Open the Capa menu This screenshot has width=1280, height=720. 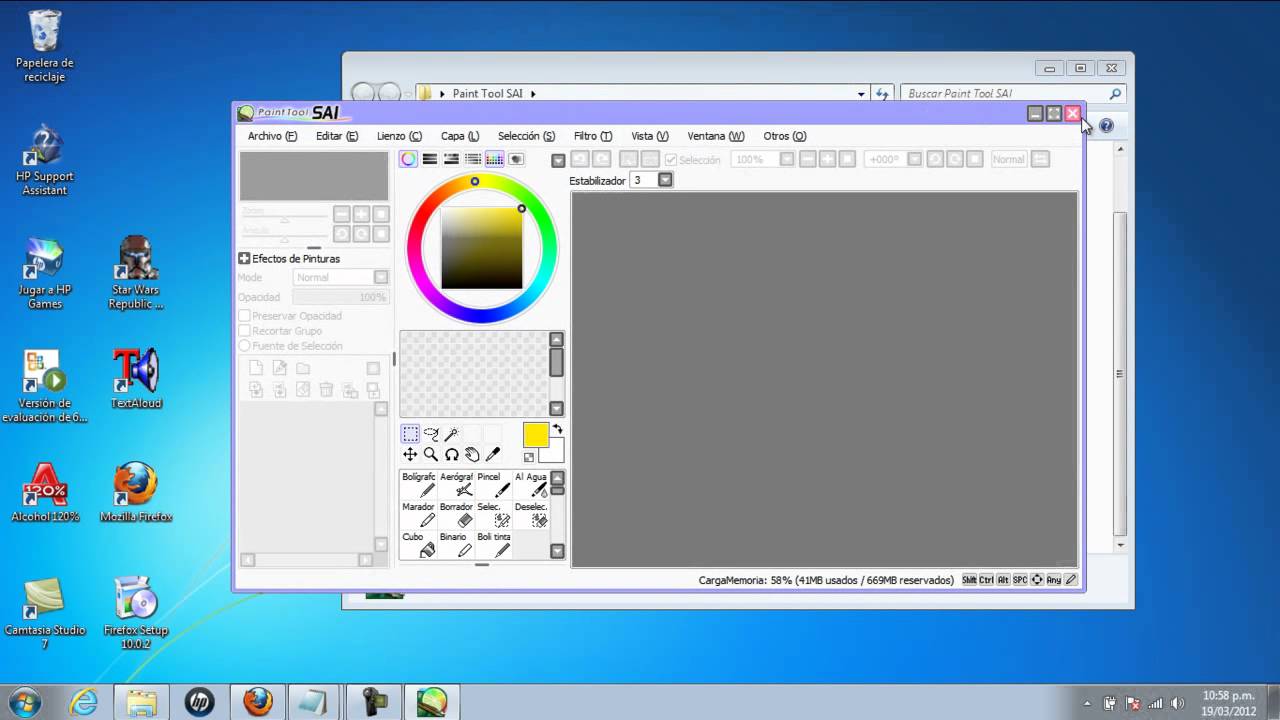click(460, 136)
